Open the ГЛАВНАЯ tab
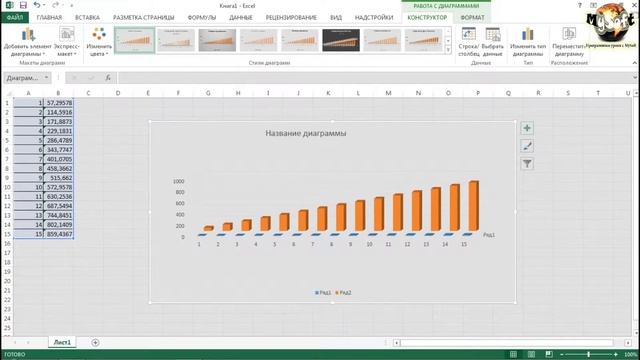Screen dimensions: 640x360 (49, 18)
